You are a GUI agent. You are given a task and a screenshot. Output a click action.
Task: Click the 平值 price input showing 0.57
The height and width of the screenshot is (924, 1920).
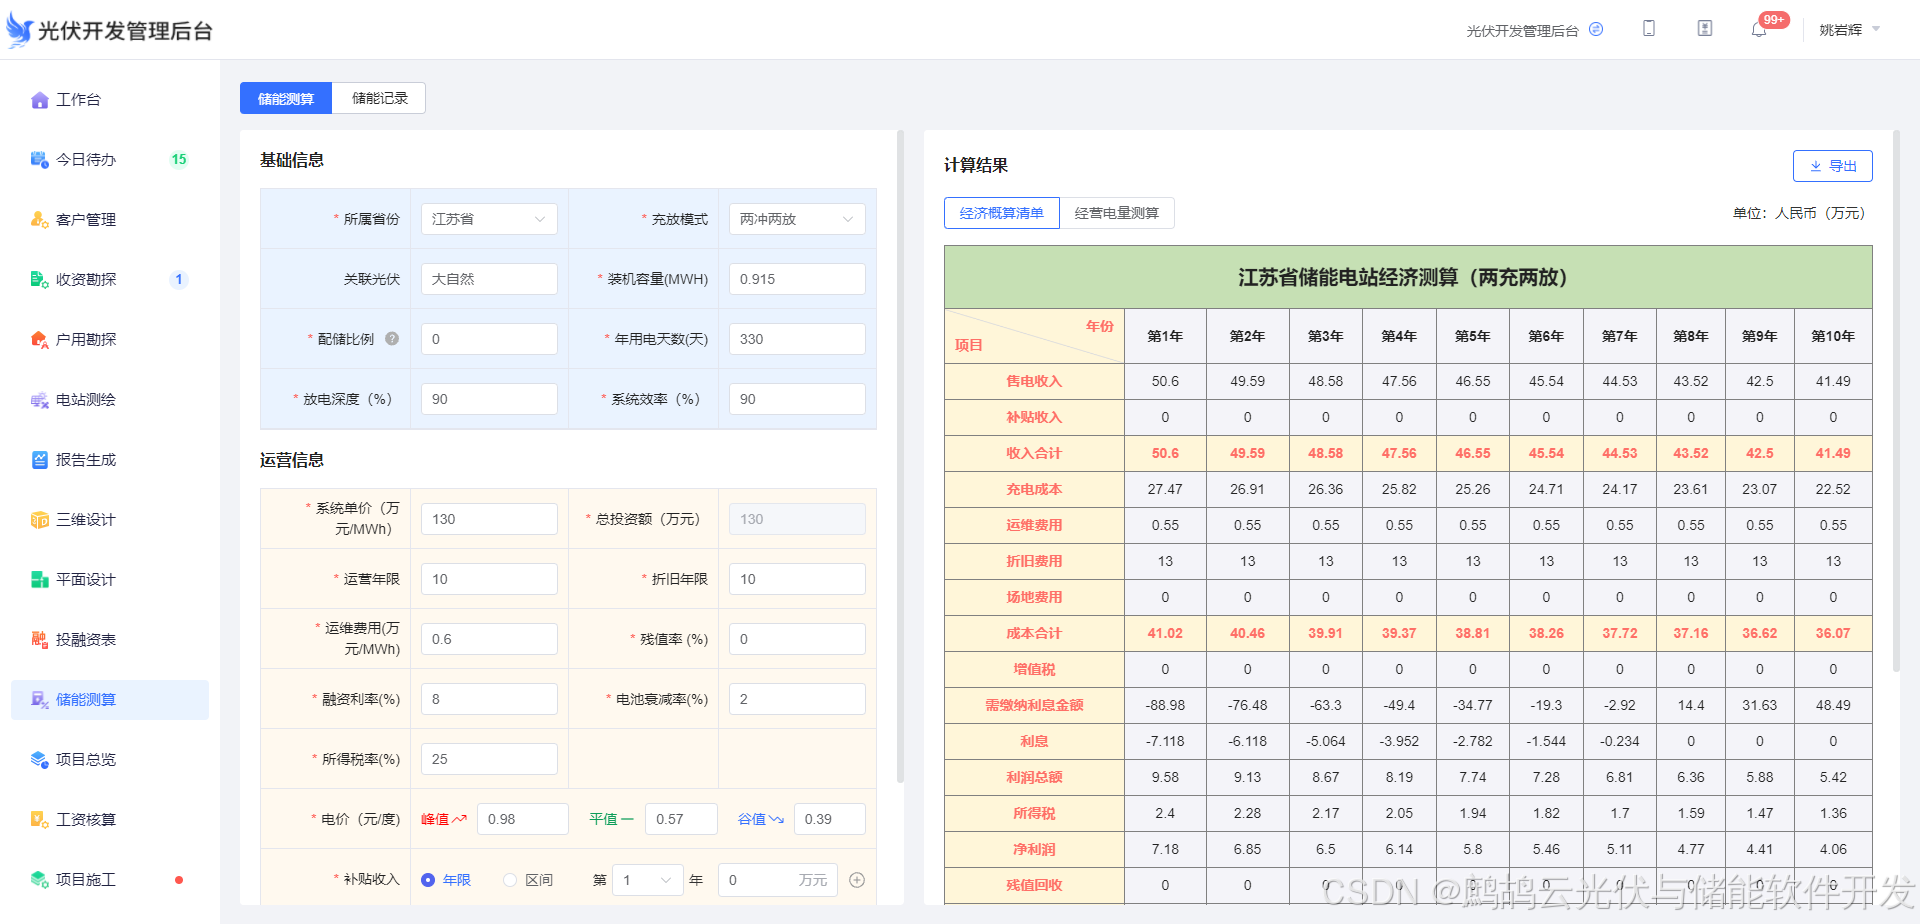tap(681, 819)
